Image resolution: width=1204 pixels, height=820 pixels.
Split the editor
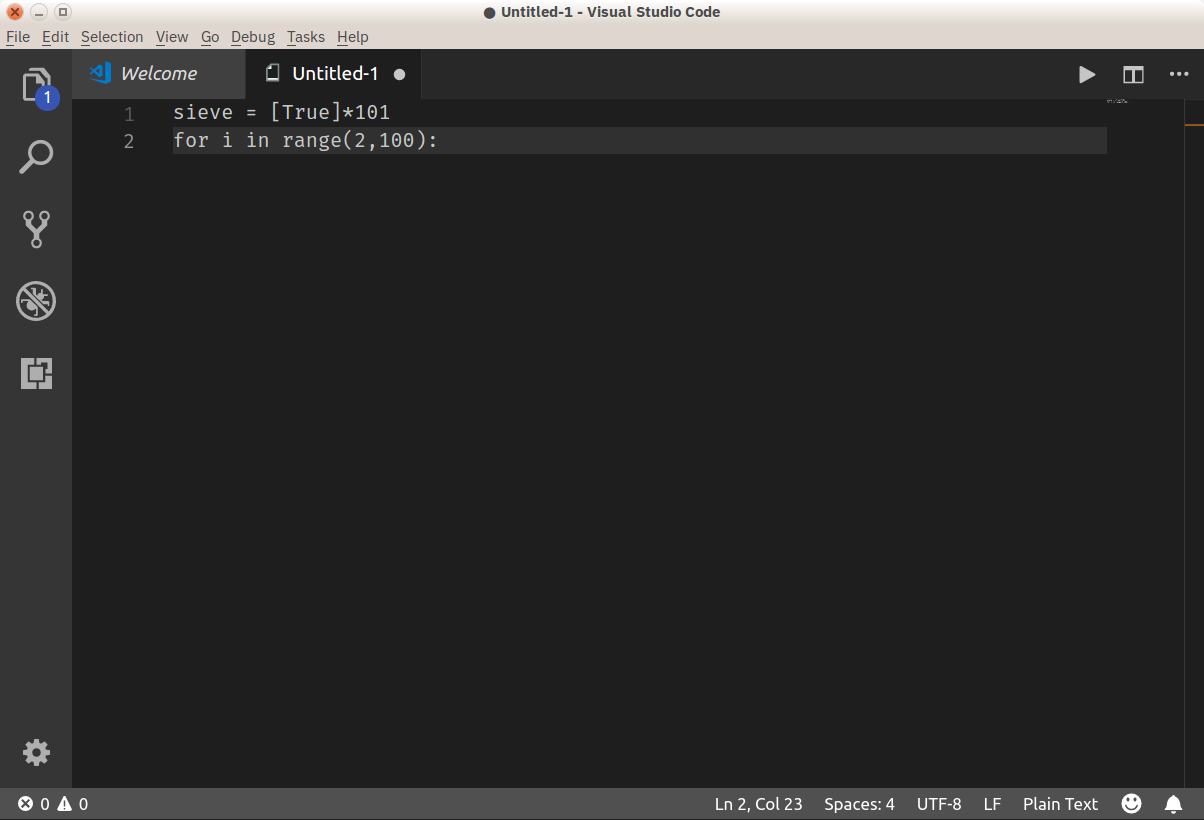point(1133,74)
